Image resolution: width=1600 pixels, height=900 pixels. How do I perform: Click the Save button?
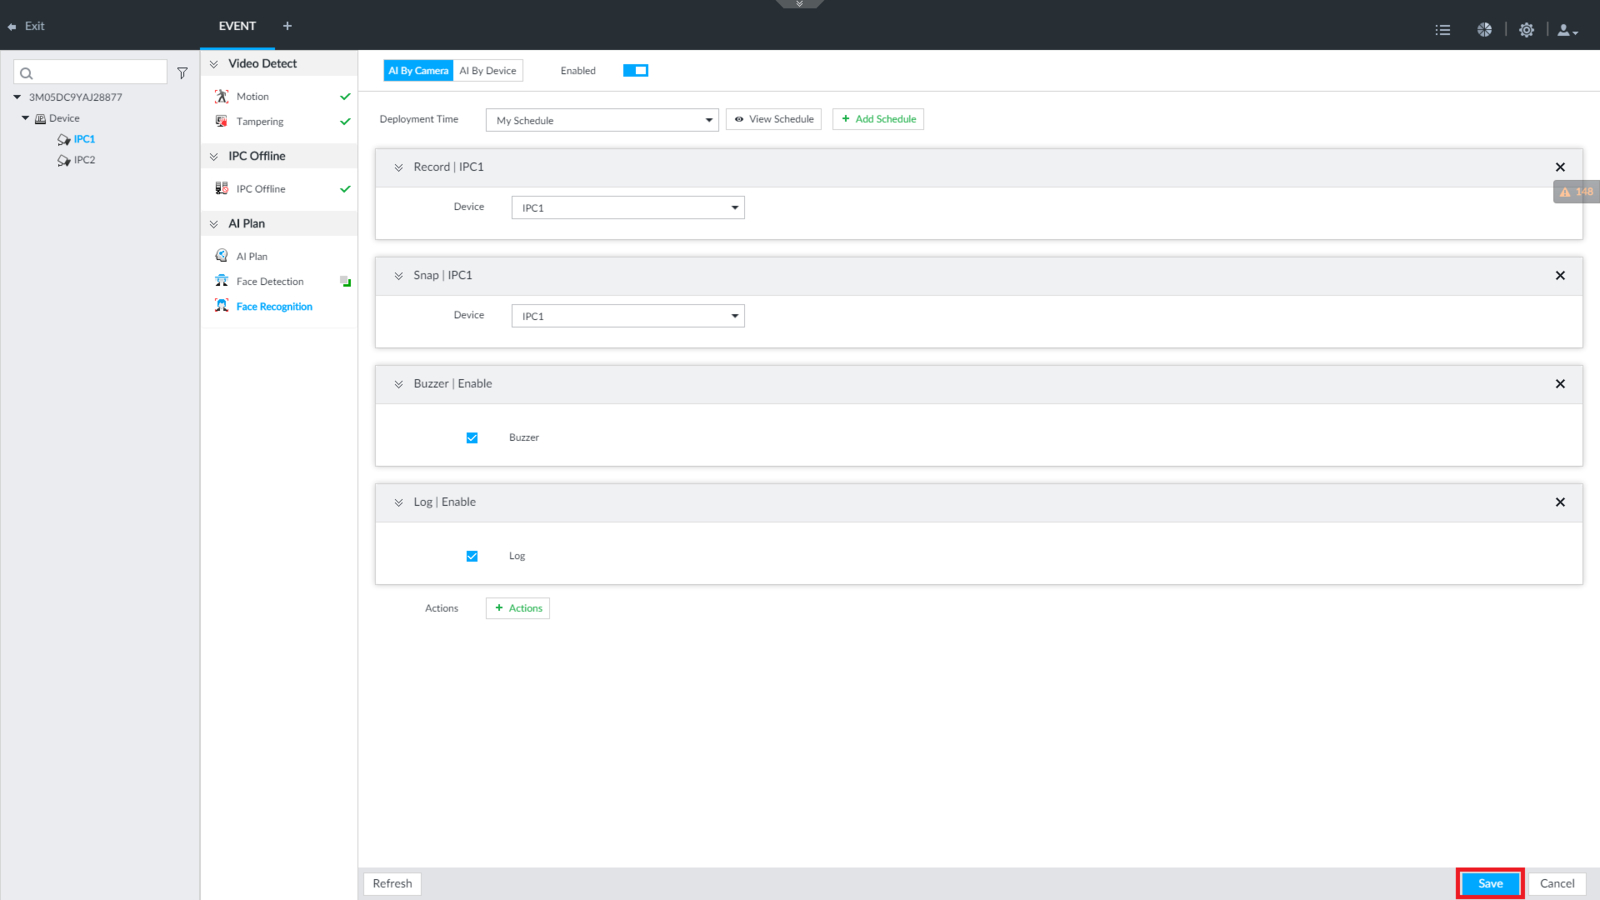1490,884
